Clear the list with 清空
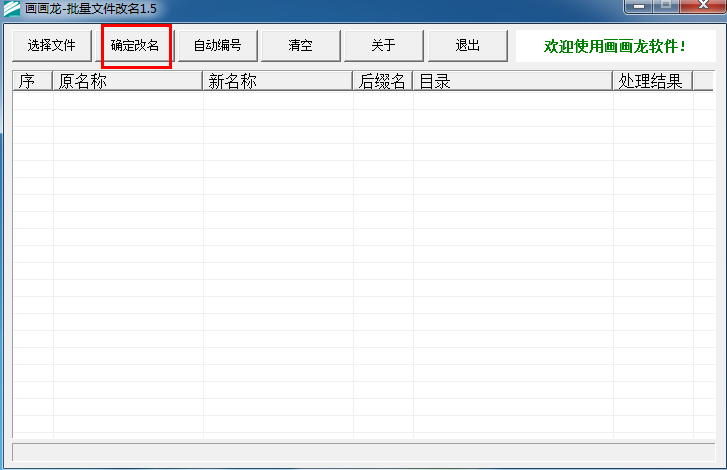This screenshot has height=470, width=727. 300,45
